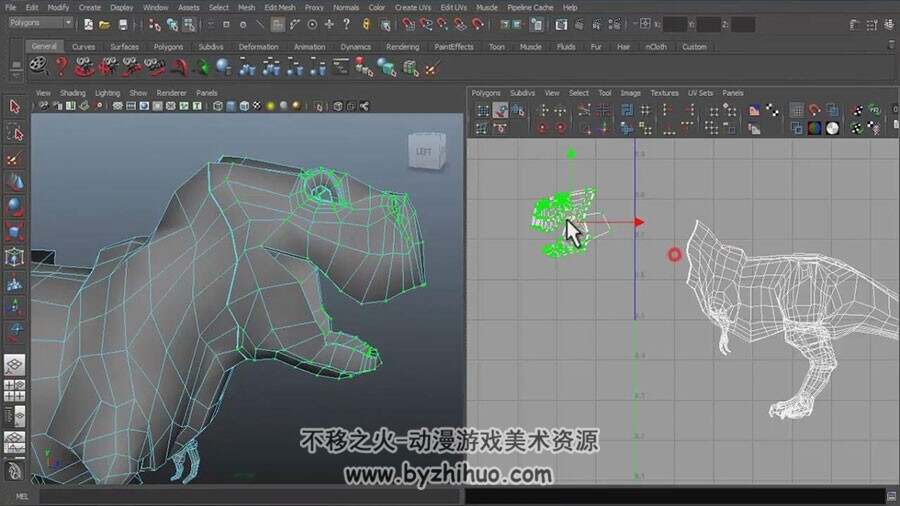The width and height of the screenshot is (900, 506).
Task: Open the UV editor UV Sets menu
Action: (700, 92)
